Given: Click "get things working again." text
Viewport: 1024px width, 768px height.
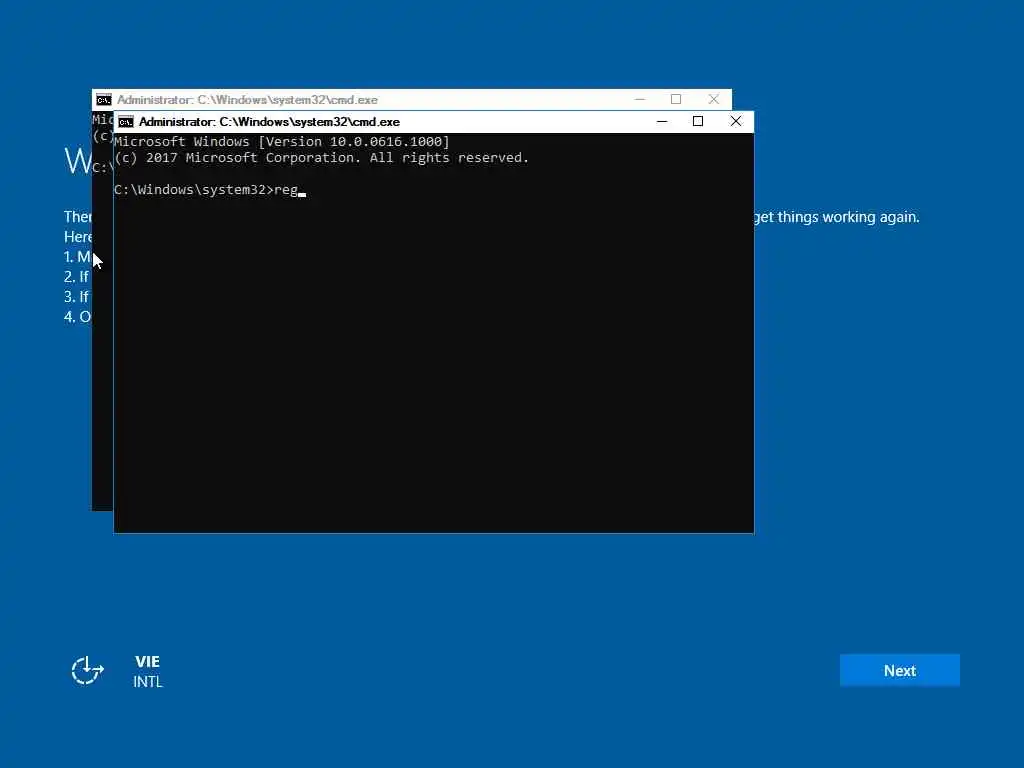Looking at the screenshot, I should point(837,217).
